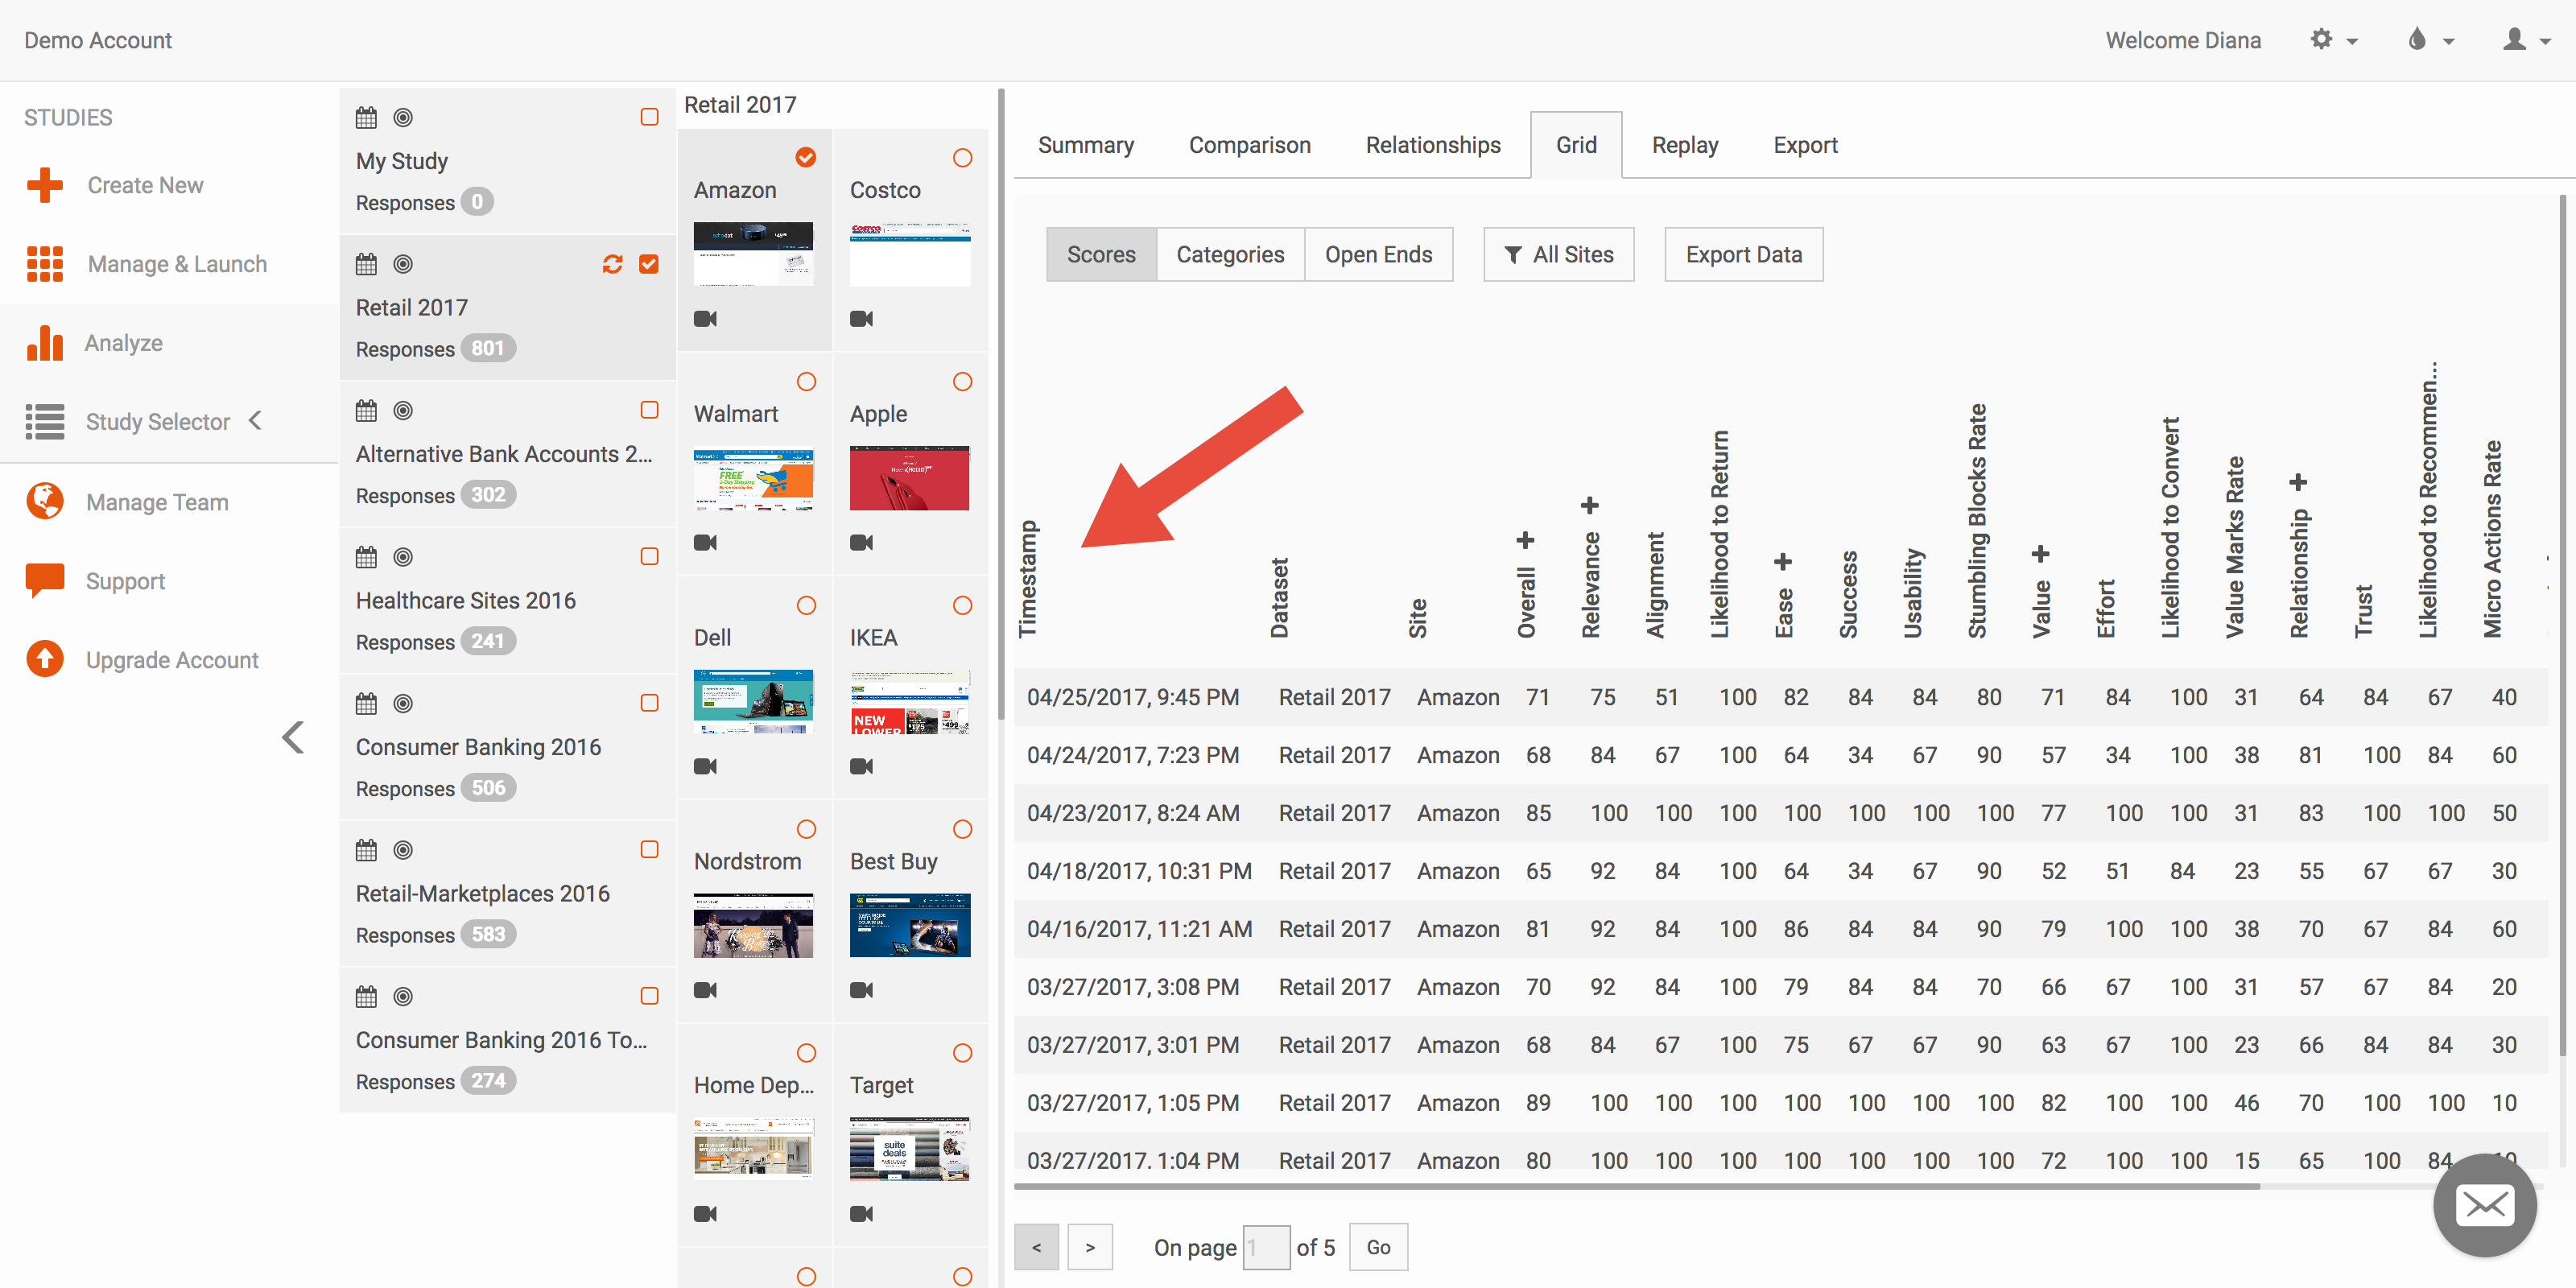2576x1288 pixels.
Task: Go to previous page with < button
Action: click(x=1036, y=1246)
